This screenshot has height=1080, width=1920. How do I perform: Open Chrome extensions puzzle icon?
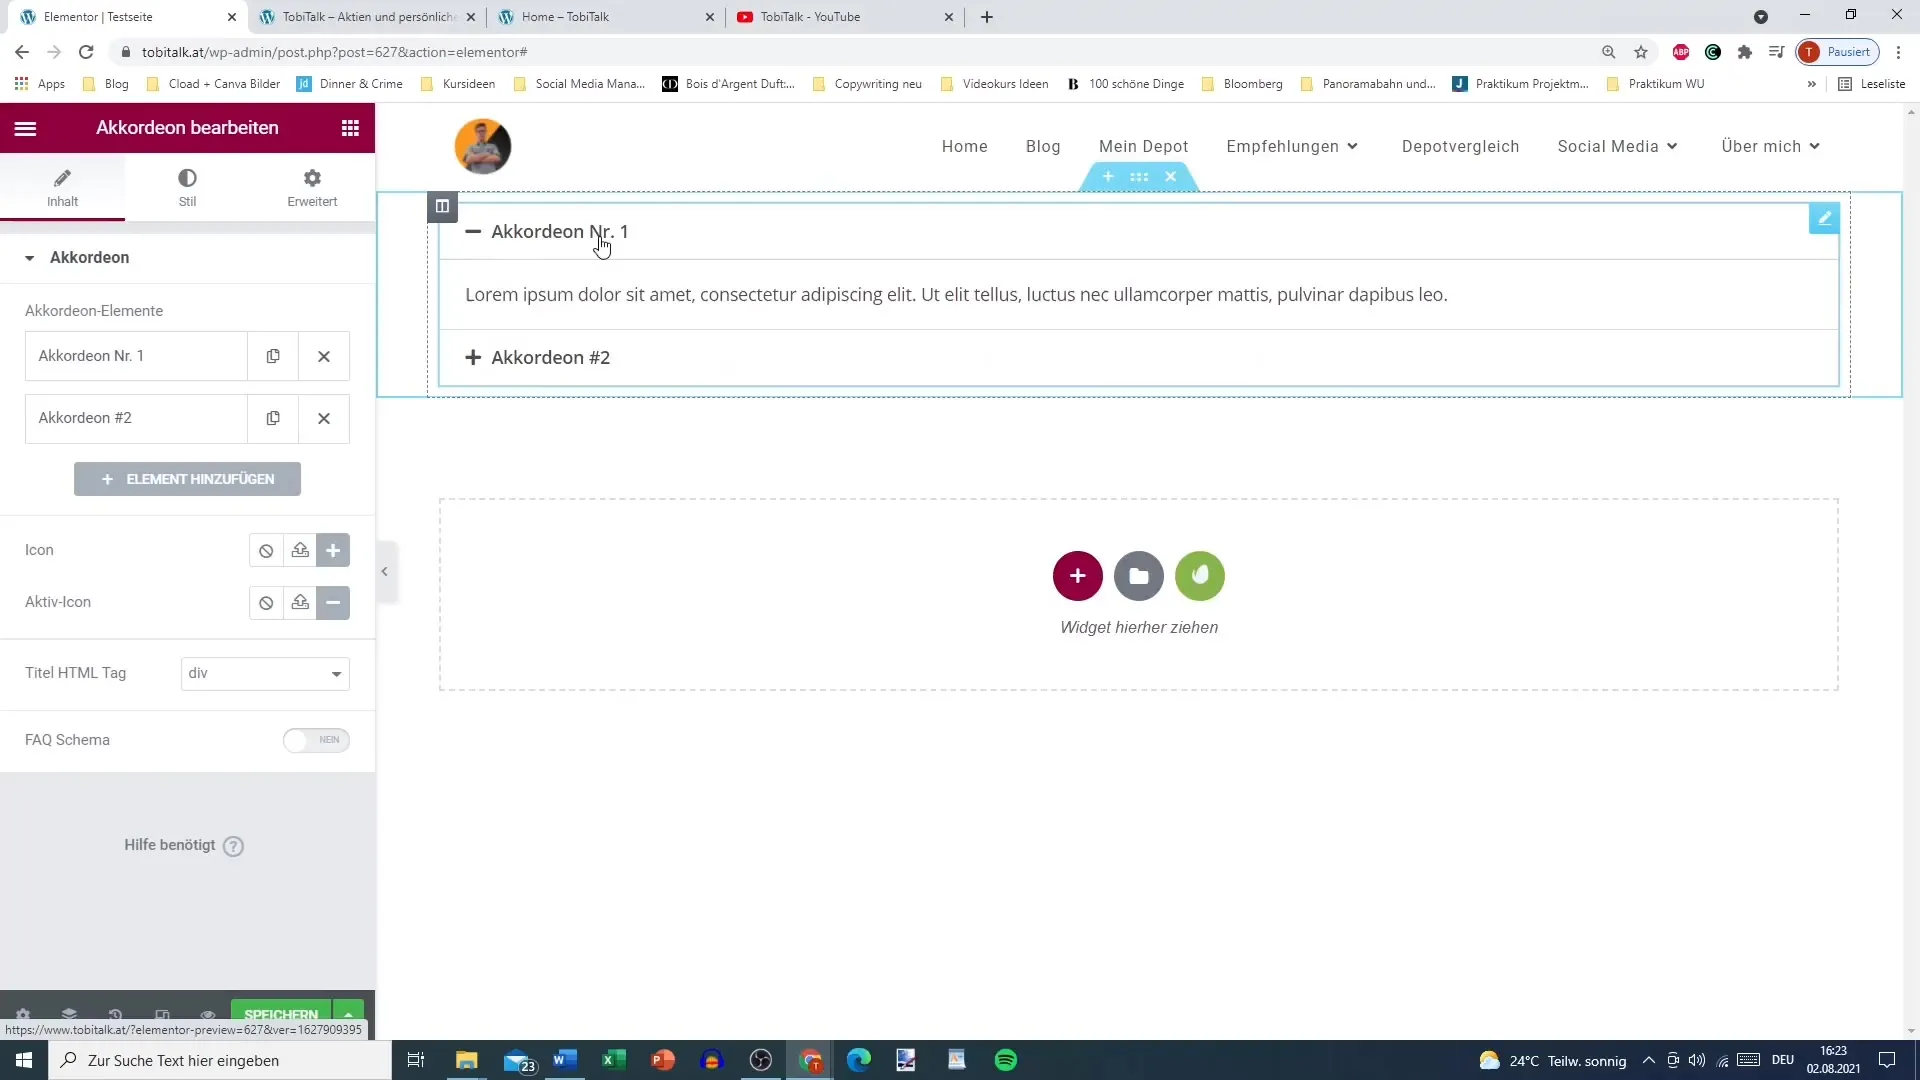coord(1744,52)
